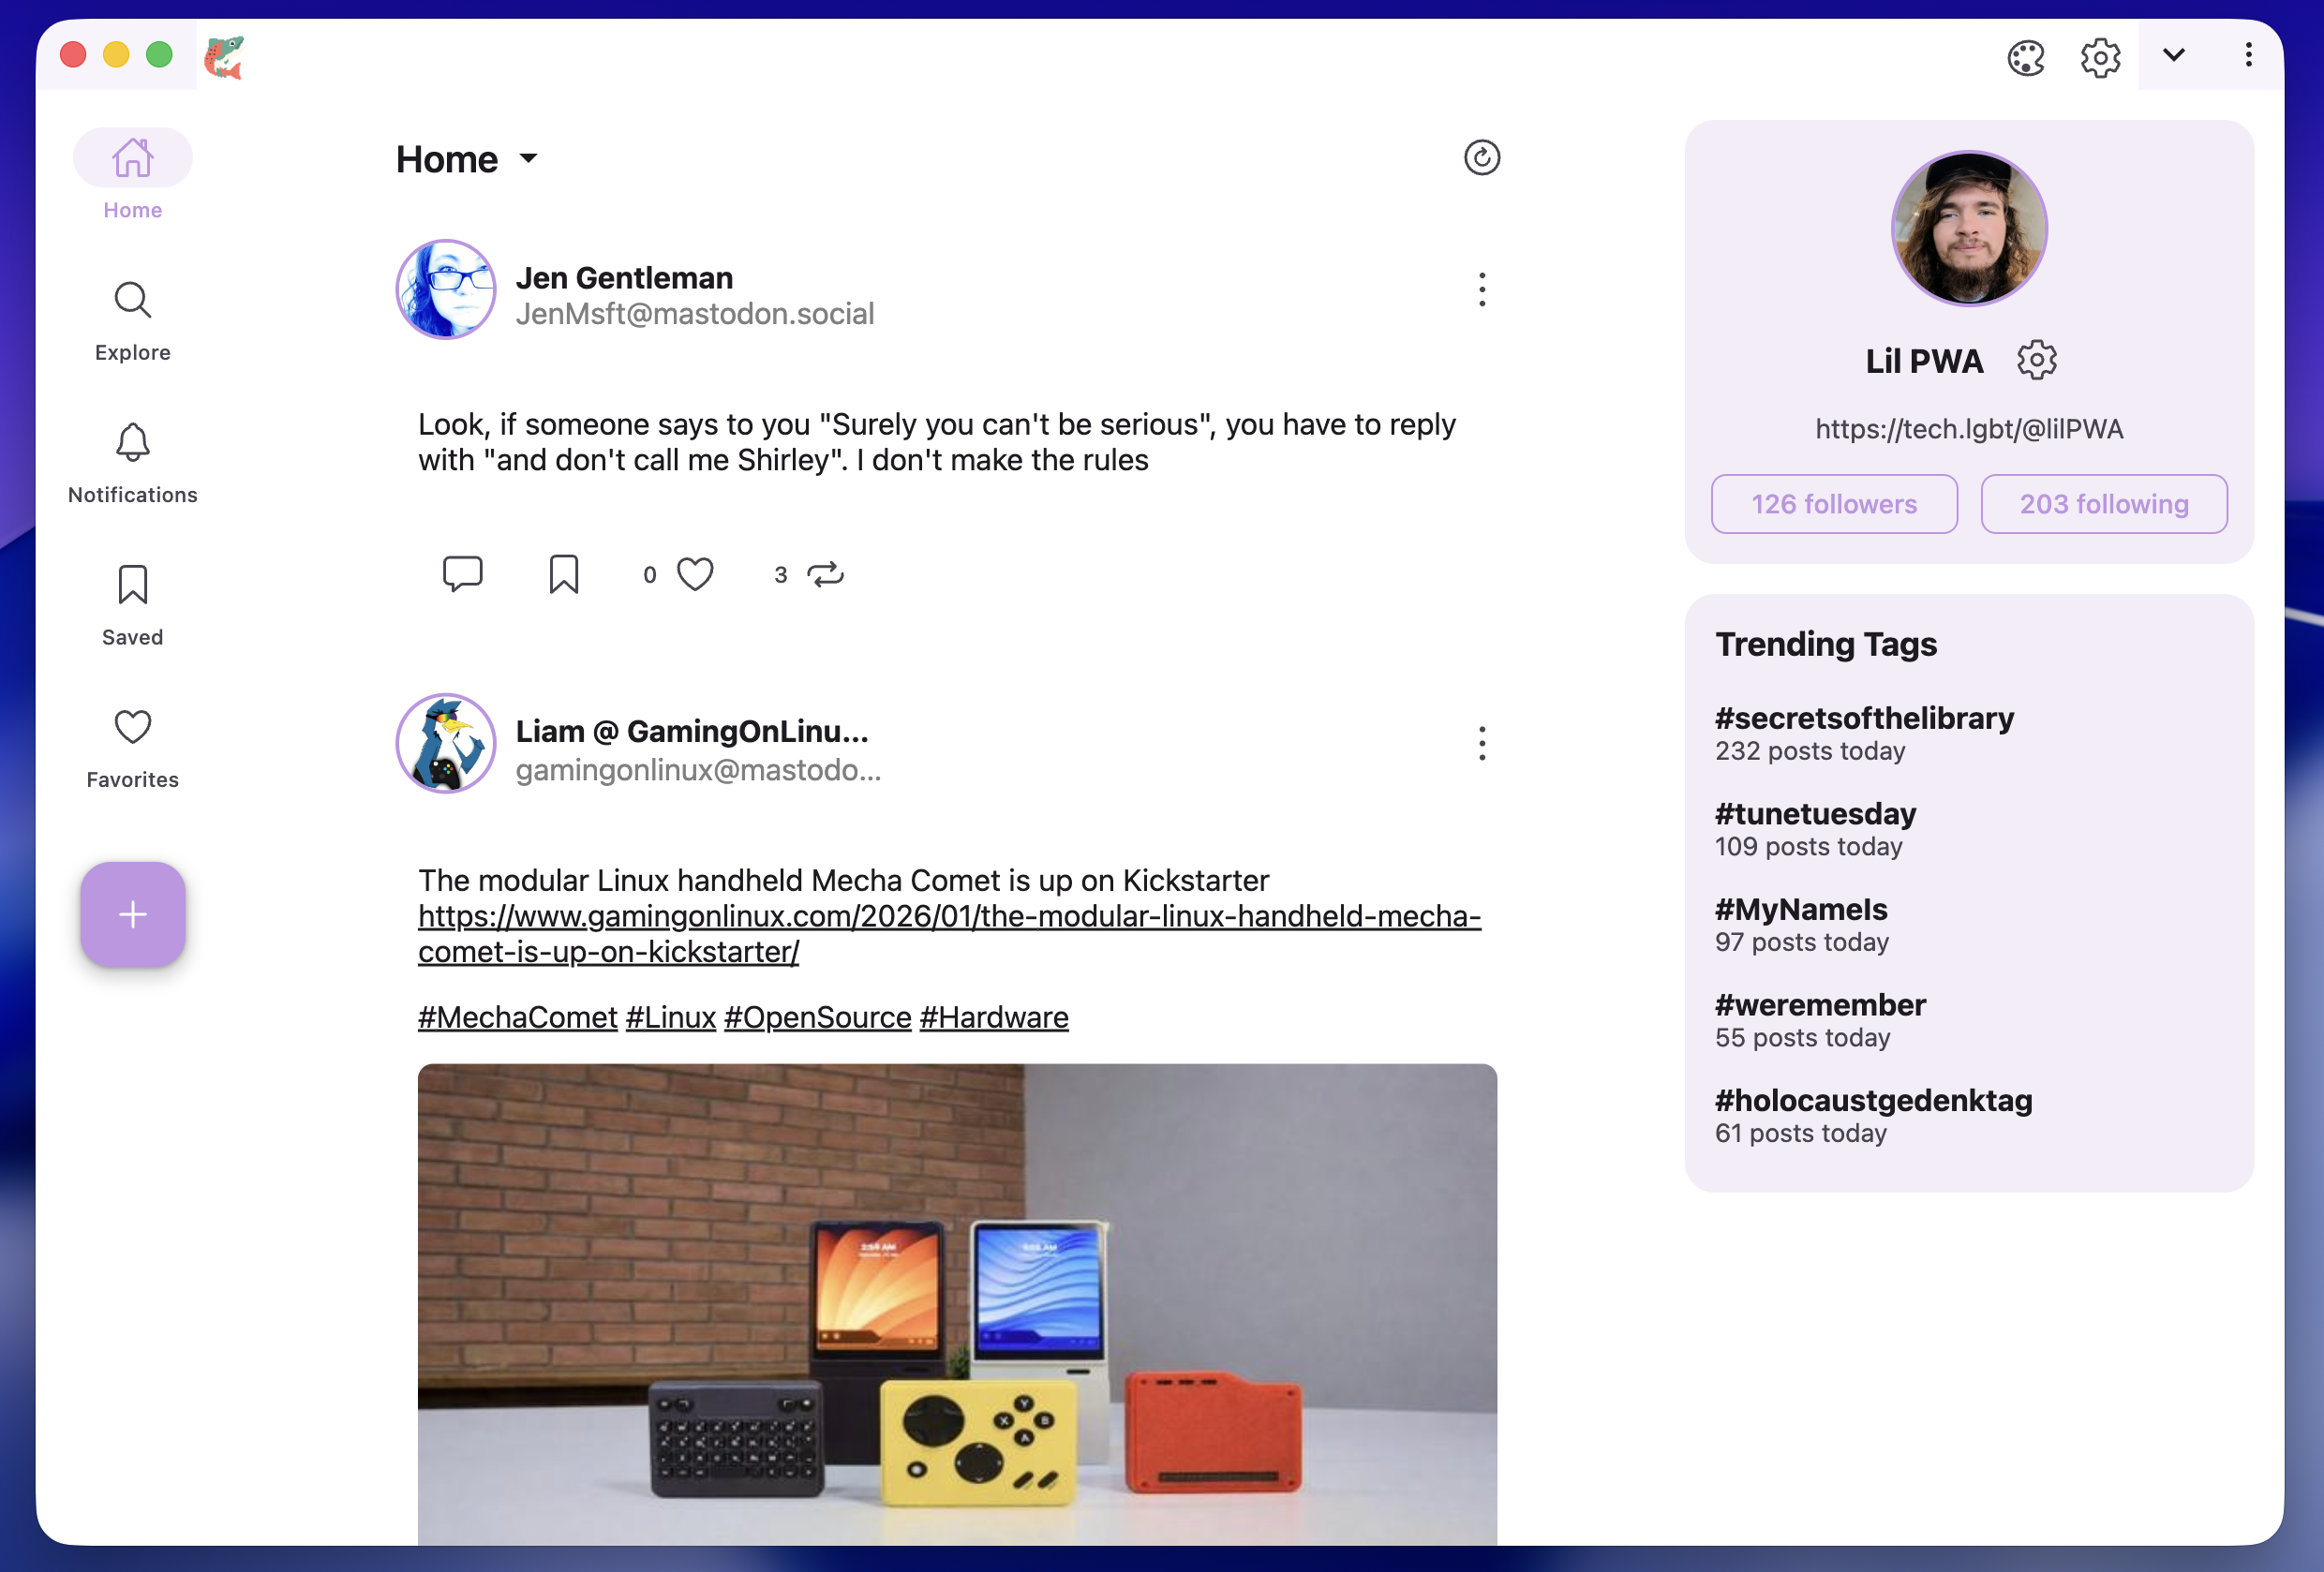
Task: Expand the title bar chevron menu
Action: click(2173, 55)
